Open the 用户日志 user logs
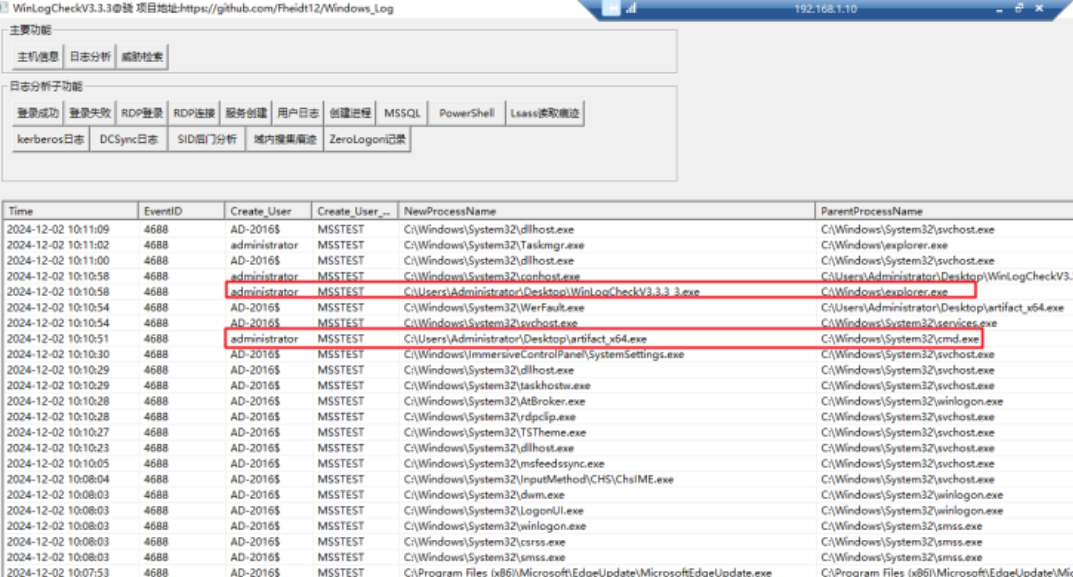 tap(298, 113)
